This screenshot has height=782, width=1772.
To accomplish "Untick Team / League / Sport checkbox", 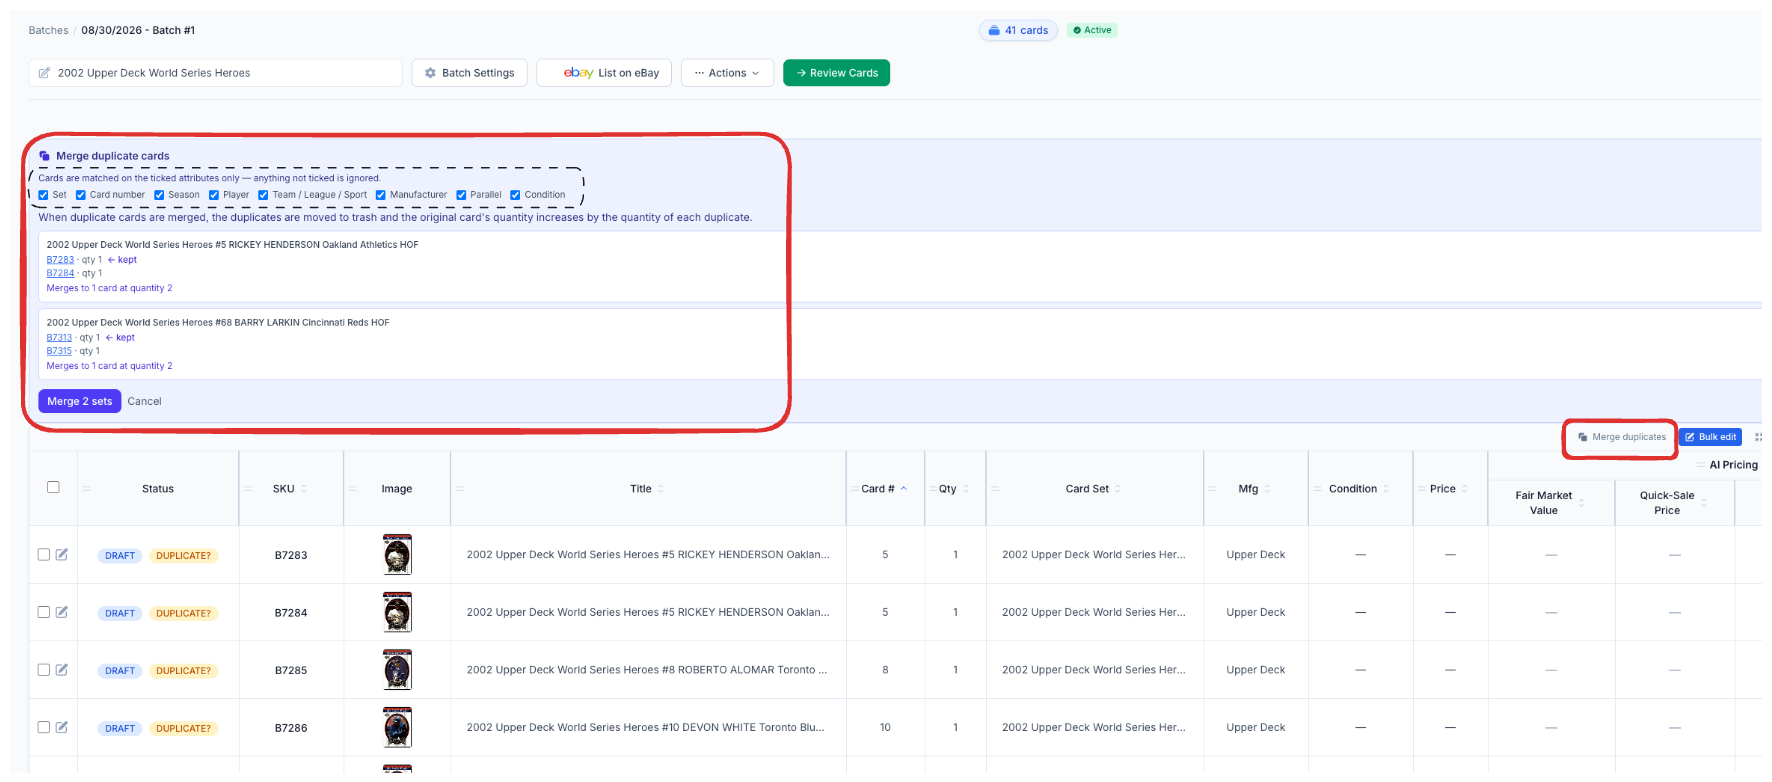I will (x=263, y=195).
